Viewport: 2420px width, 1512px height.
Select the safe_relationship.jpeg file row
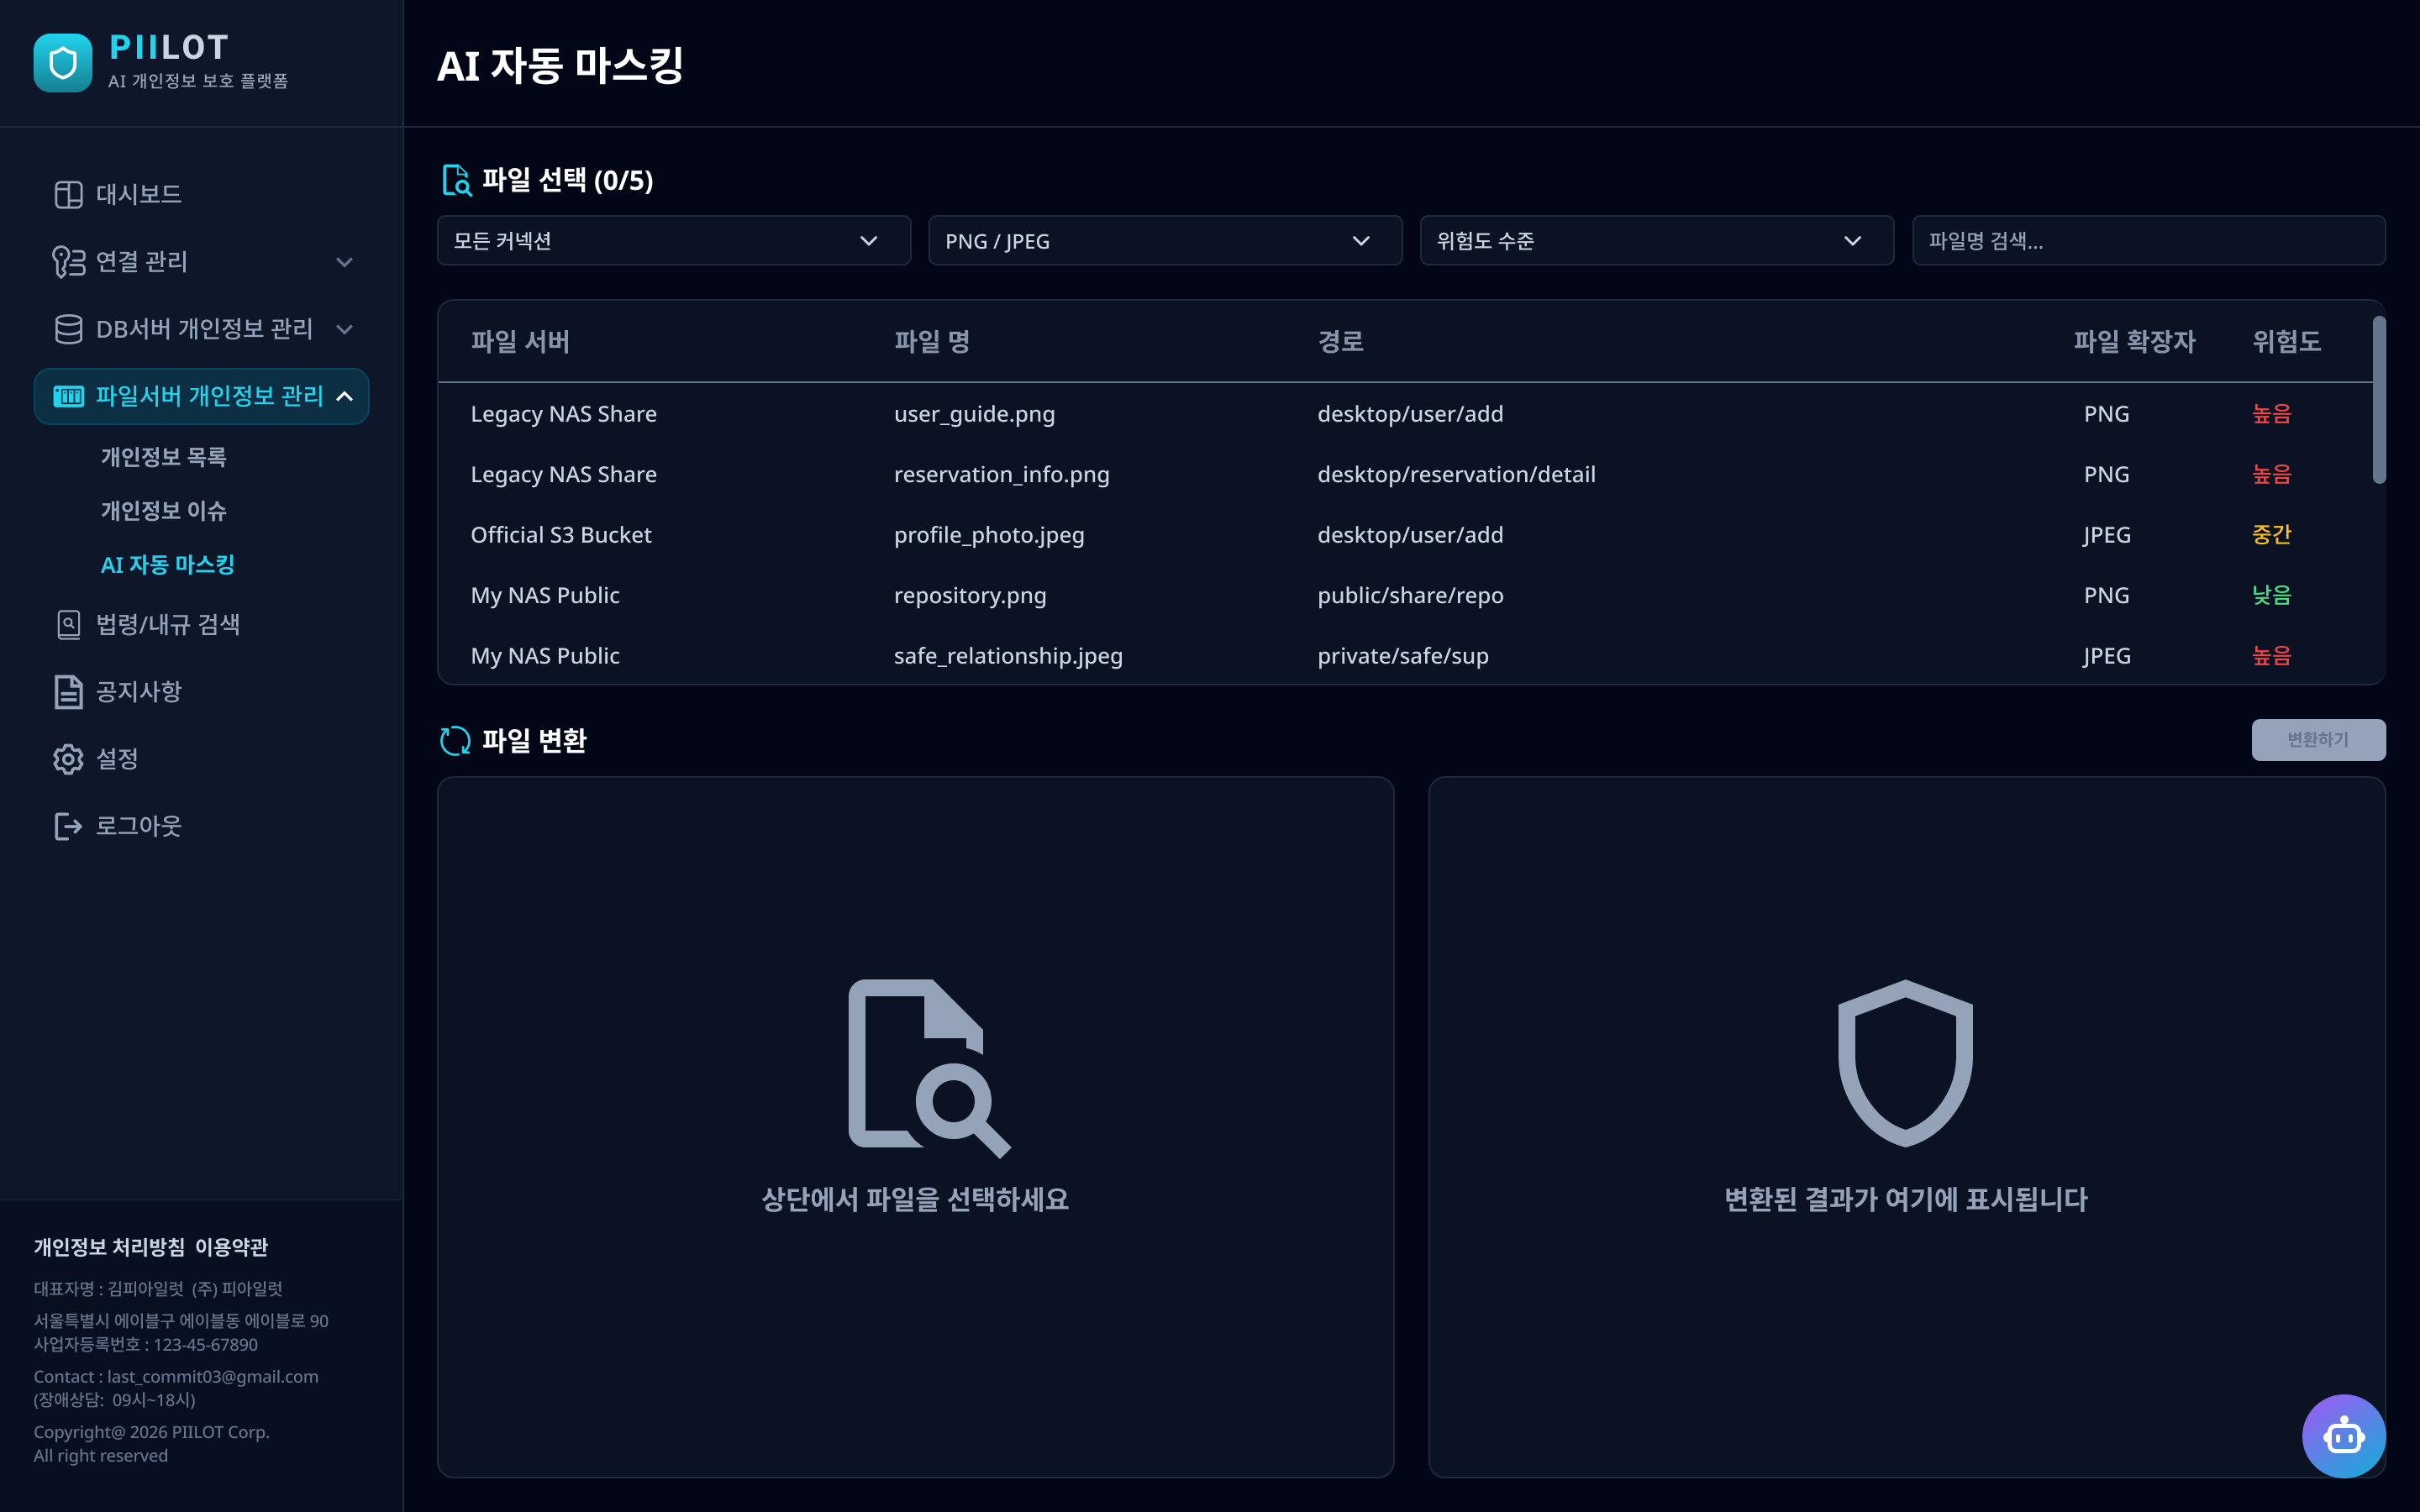coord(1405,656)
